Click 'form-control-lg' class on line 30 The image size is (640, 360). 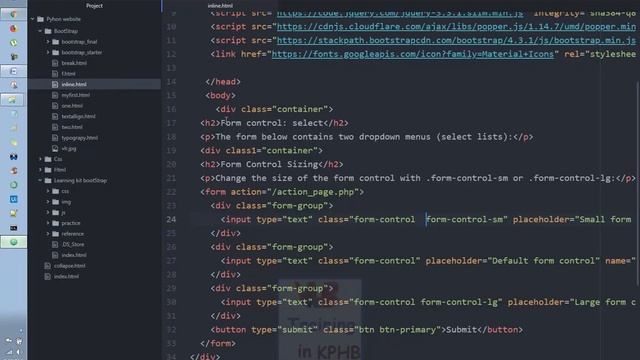pyautogui.click(x=459, y=302)
